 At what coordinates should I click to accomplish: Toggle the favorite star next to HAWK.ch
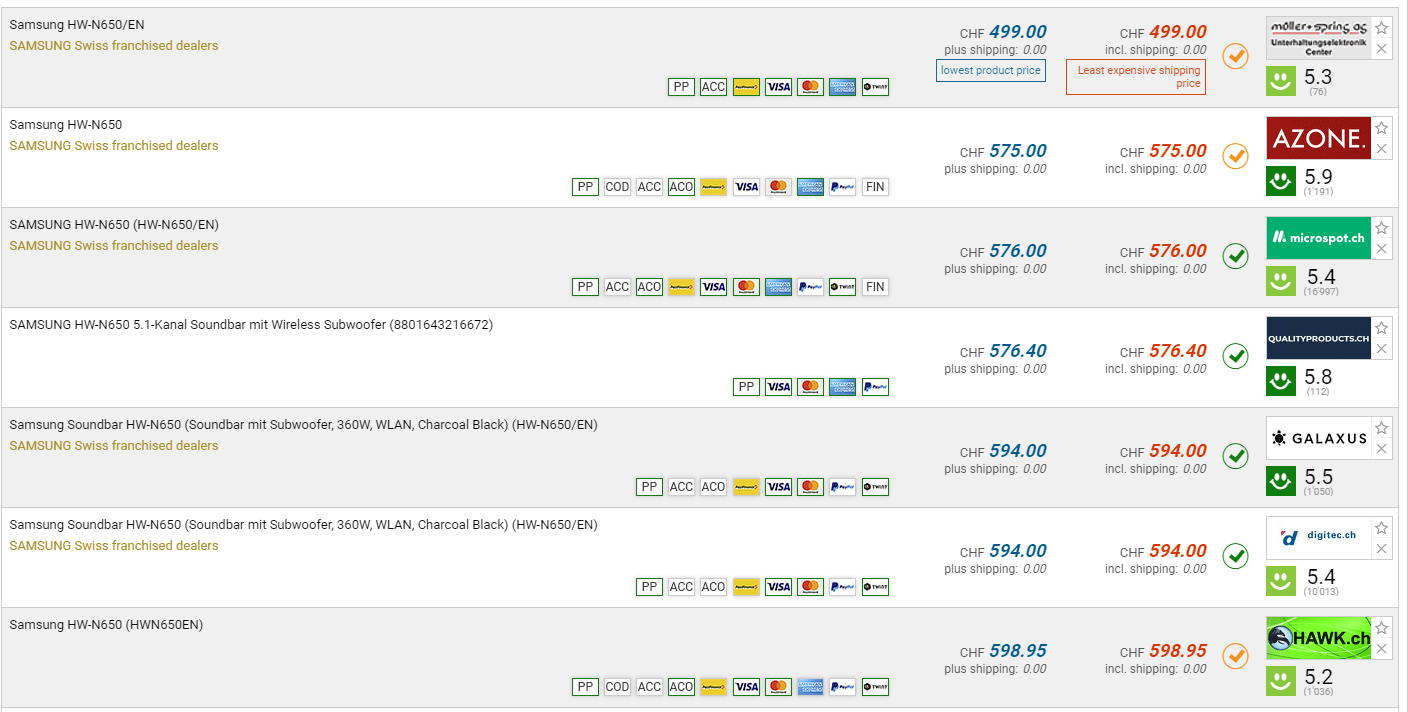[x=1381, y=628]
